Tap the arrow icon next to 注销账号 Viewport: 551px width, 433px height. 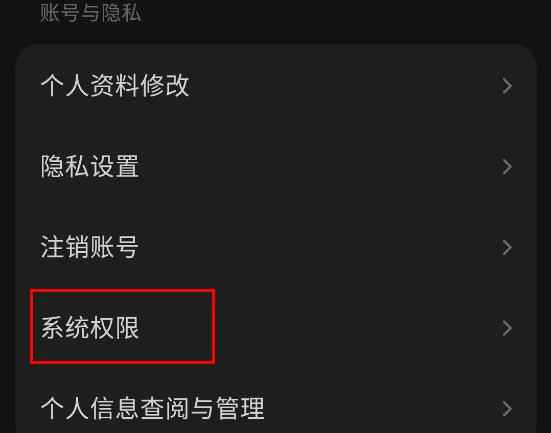coord(507,247)
